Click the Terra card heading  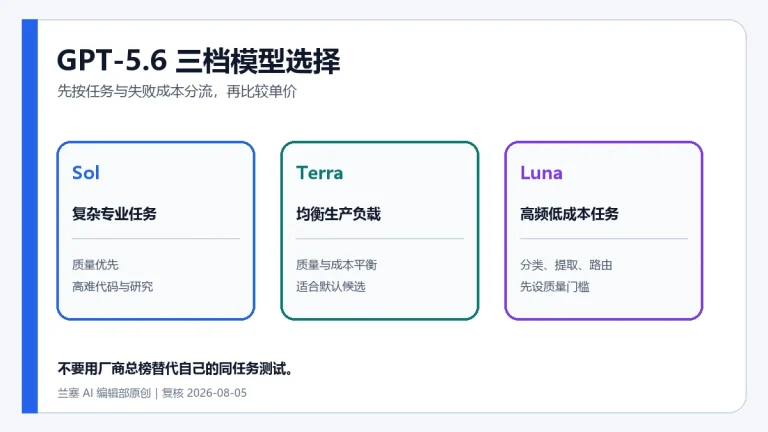tap(319, 173)
